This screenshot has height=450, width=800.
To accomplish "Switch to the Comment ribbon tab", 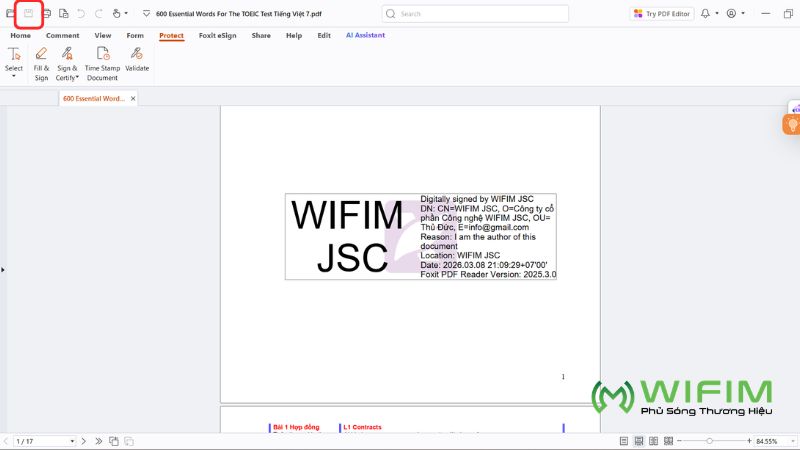I will pyautogui.click(x=62, y=35).
